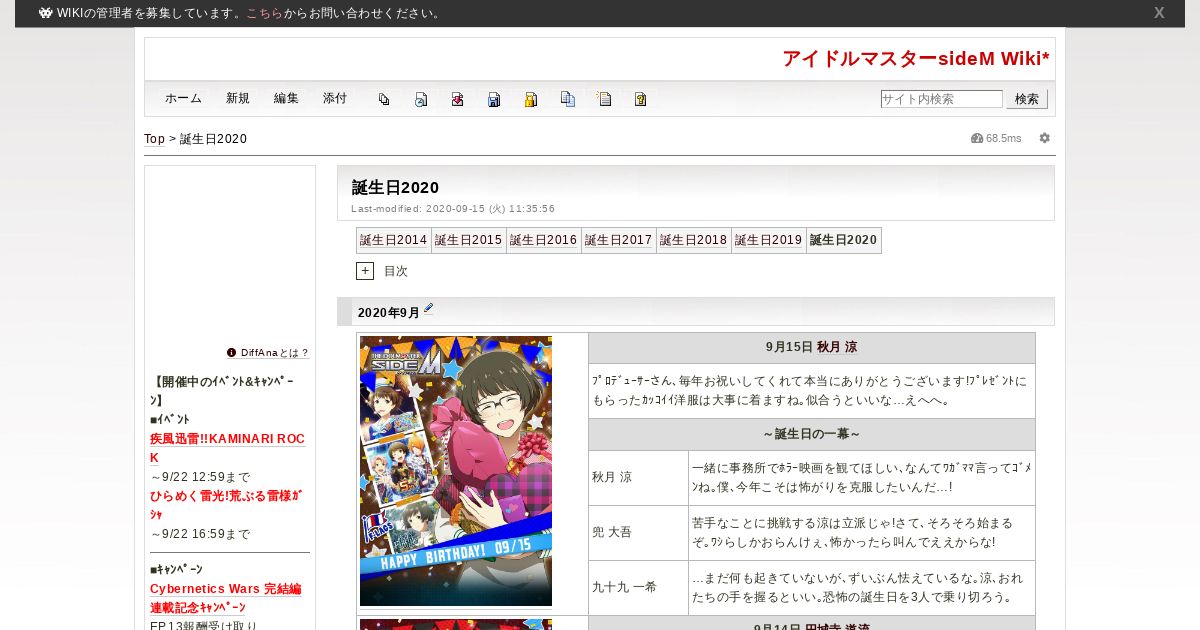Open the 添付 menu item
1200x630 pixels.
tap(335, 99)
